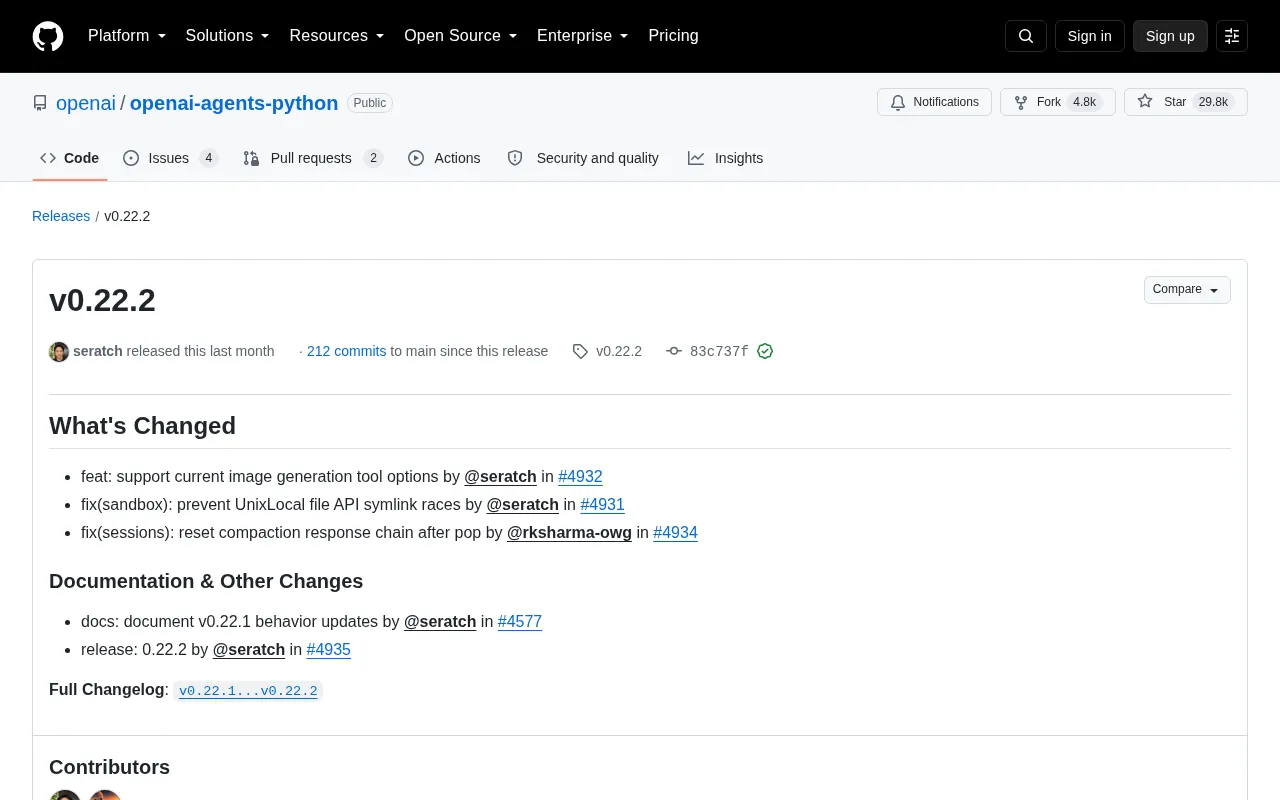1280x800 pixels.
Task: Click the Contributors heading
Action: click(x=109, y=767)
